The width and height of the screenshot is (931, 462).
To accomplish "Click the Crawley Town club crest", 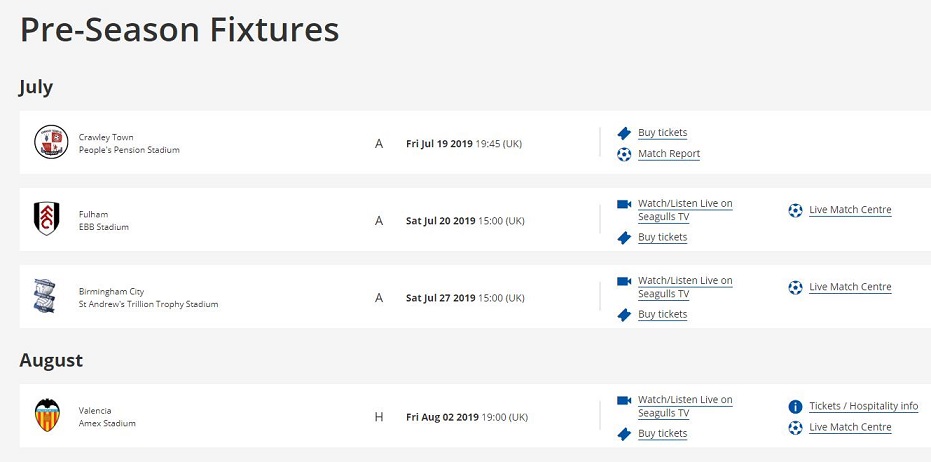I will (x=51, y=142).
